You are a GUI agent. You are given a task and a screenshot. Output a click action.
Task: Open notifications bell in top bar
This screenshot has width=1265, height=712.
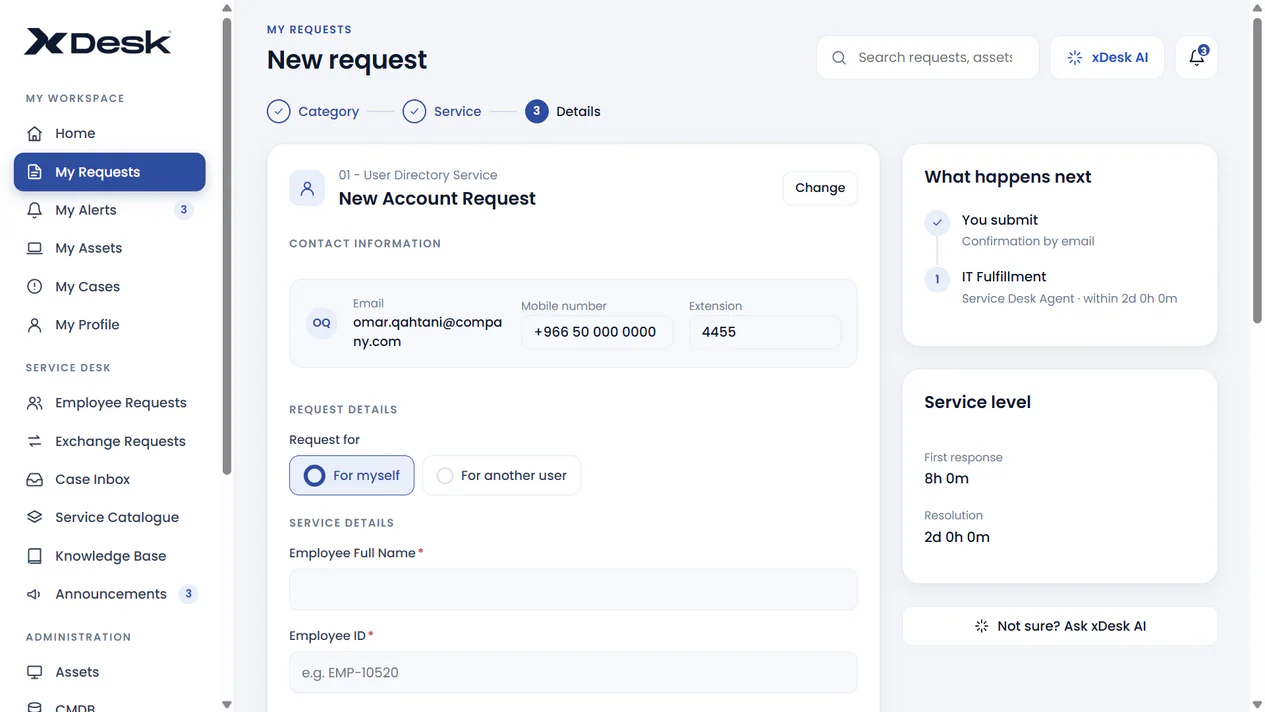[1196, 58]
